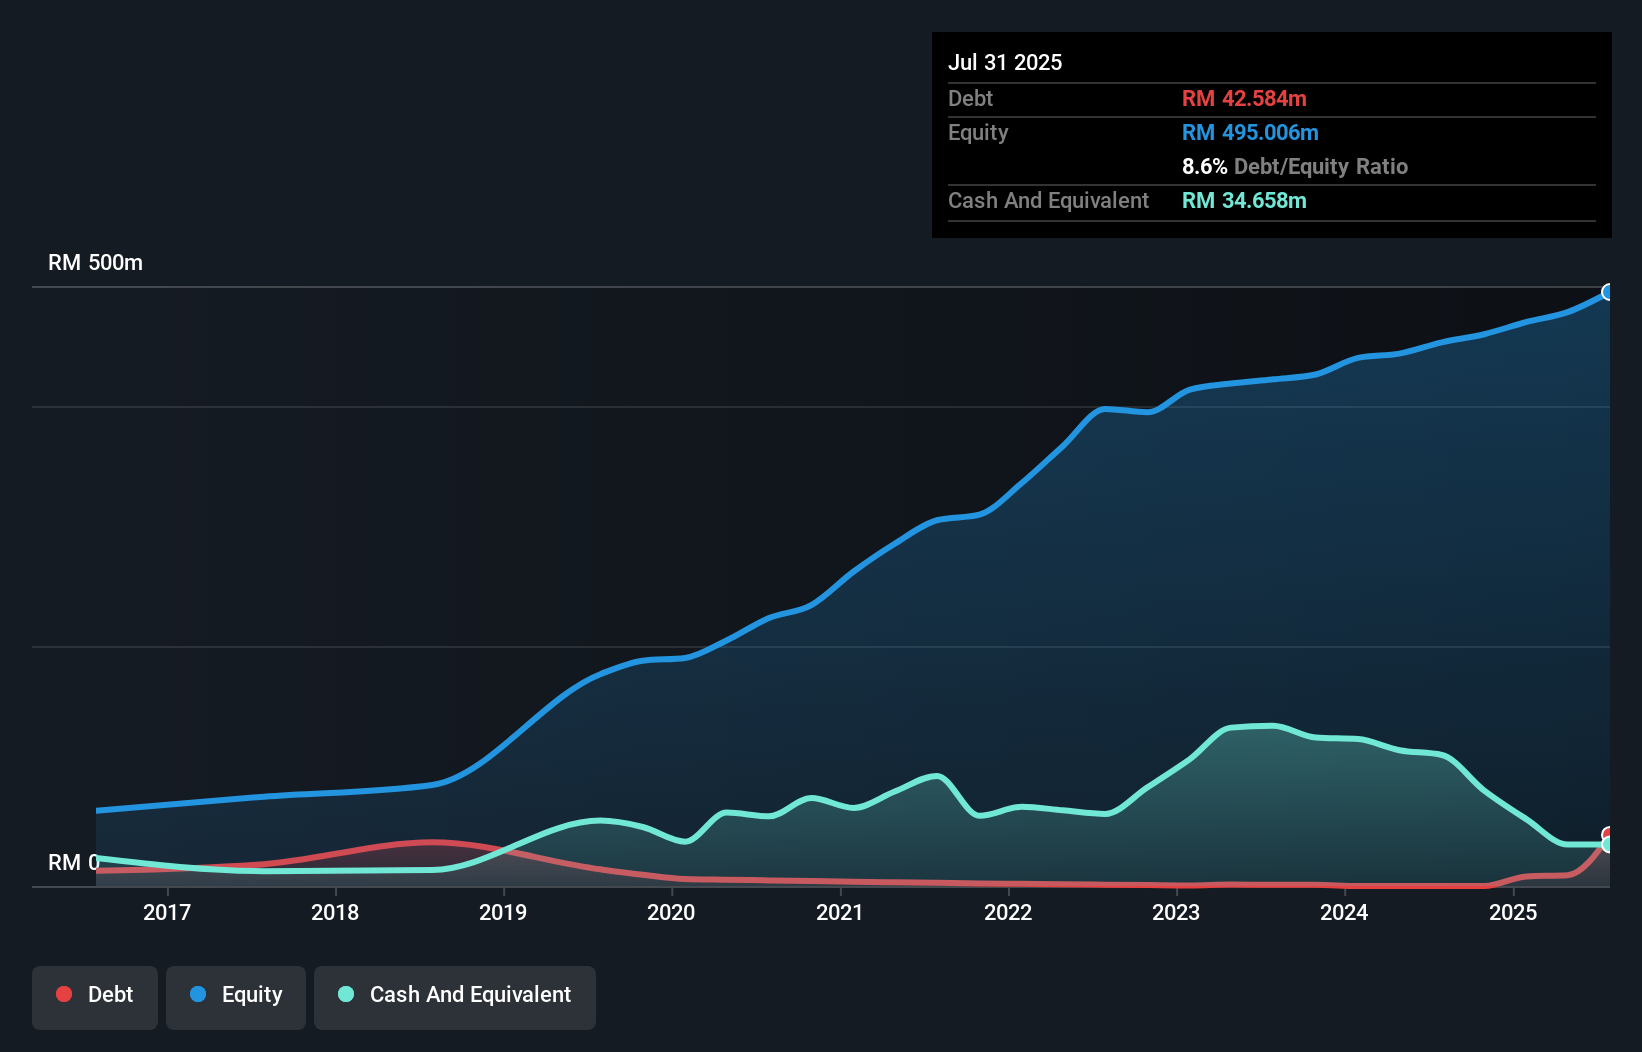Toggle the Equity series visibility
The image size is (1642, 1052).
click(x=235, y=995)
